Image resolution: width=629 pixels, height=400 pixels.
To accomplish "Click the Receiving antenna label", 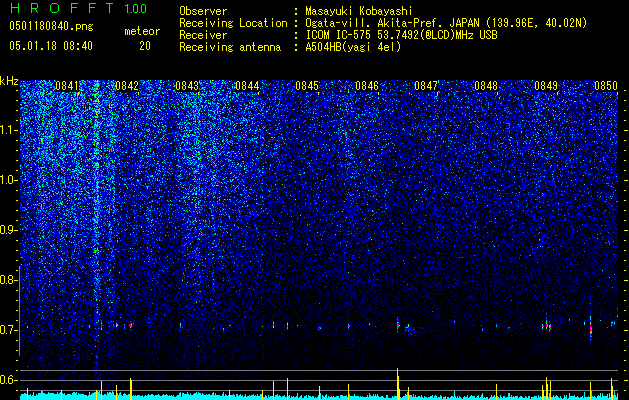I will click(230, 47).
